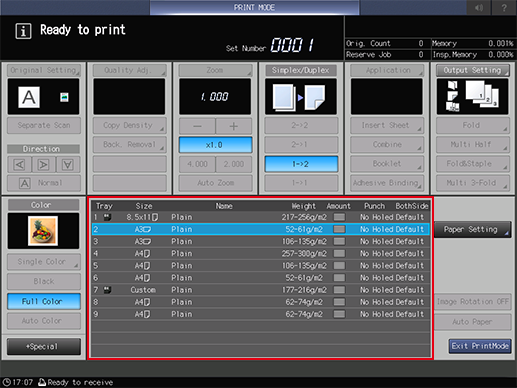The image size is (517, 388).
Task: Select tray 8 A4 62-74g/m2 row
Action: [x=261, y=302]
